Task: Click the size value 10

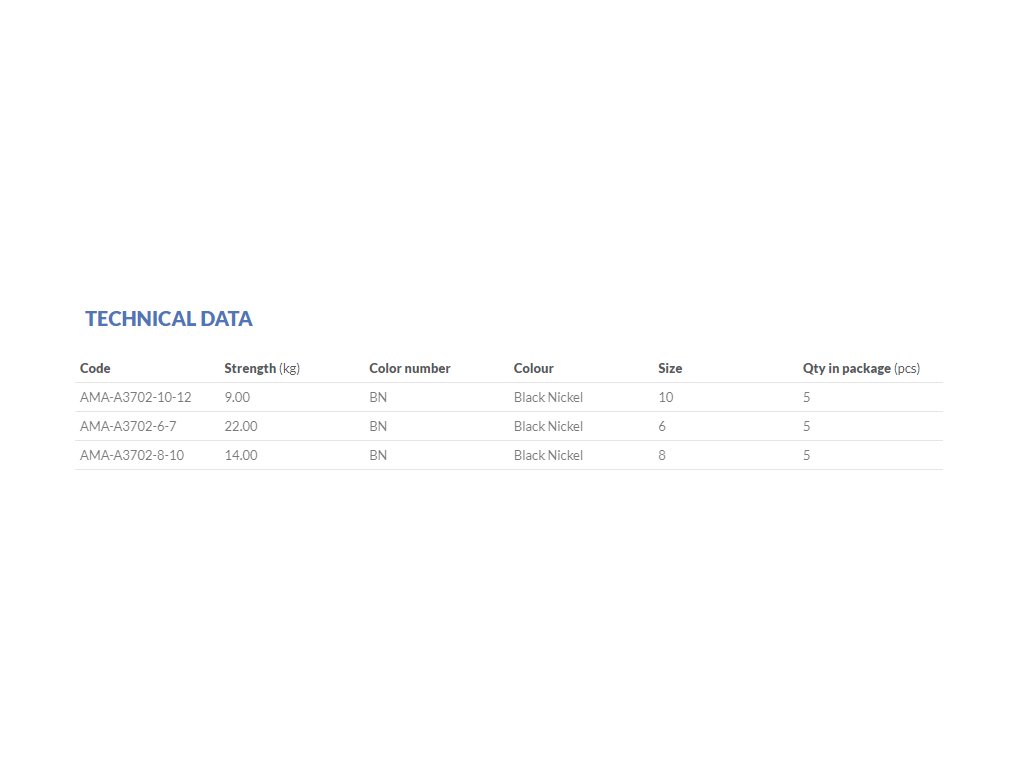Action: click(x=665, y=397)
